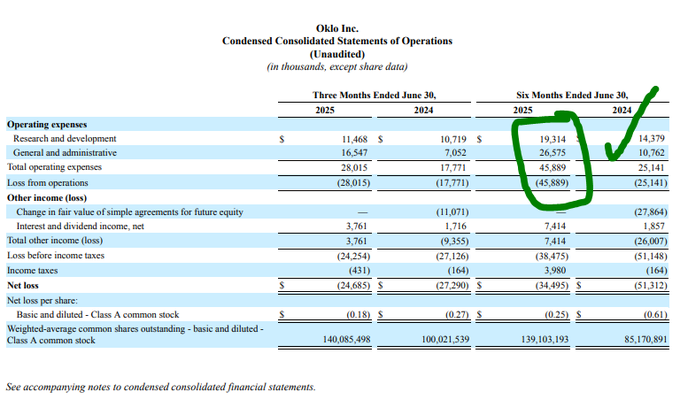
Task: Click the 'Loss from operations' row label
Action: click(47, 183)
